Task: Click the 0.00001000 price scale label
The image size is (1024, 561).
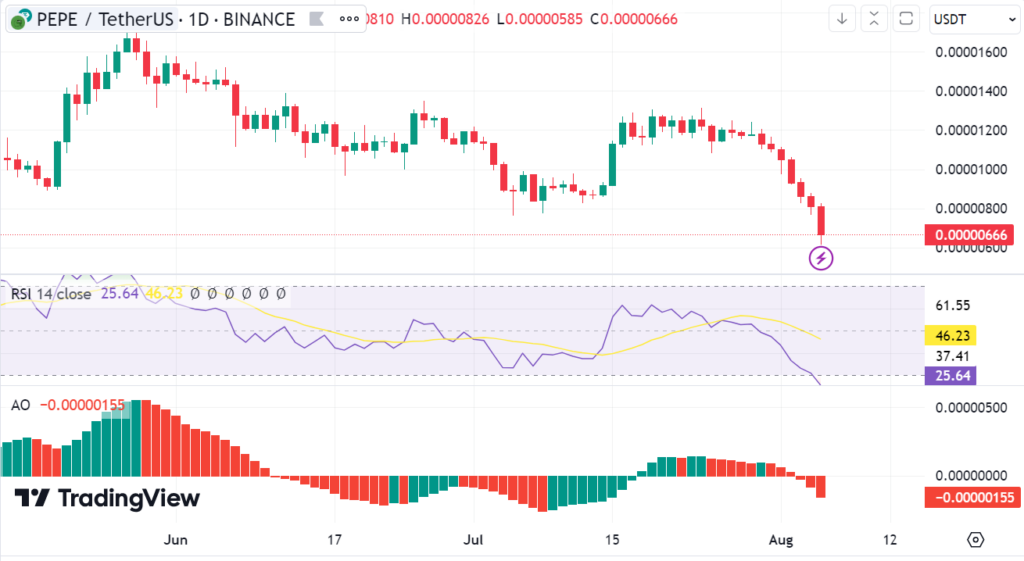Action: pos(971,170)
